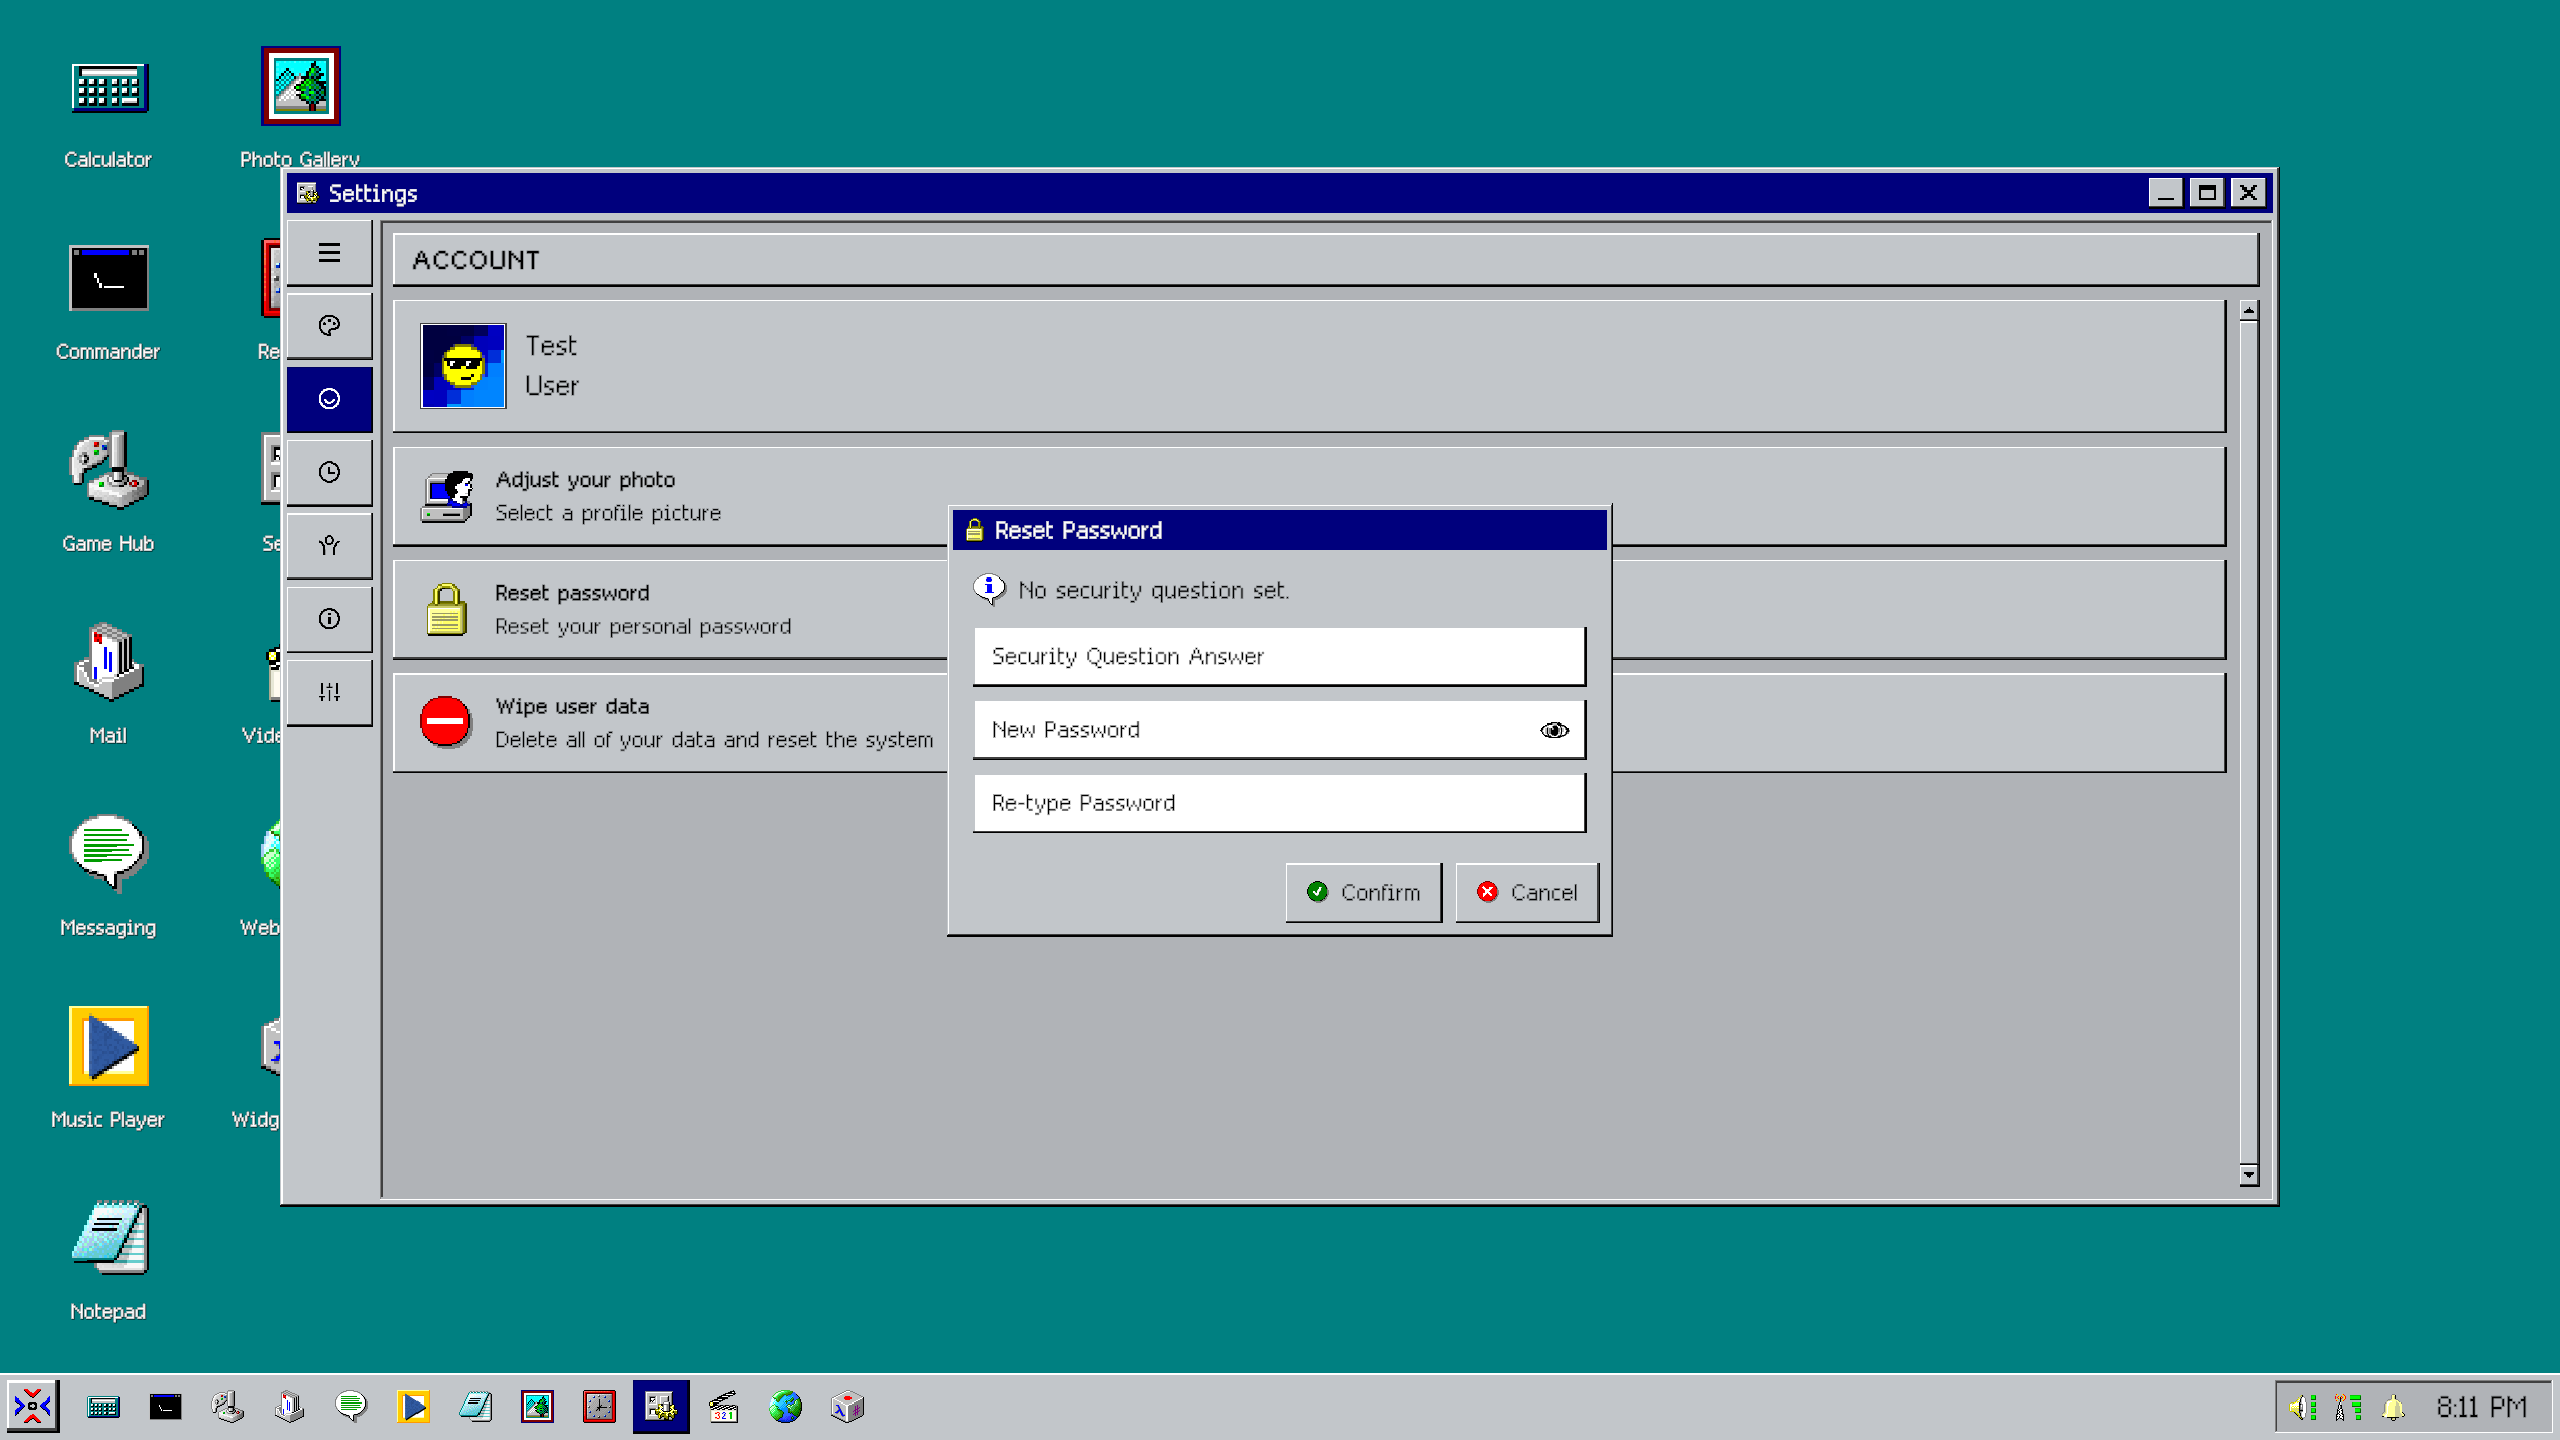Viewport: 2560px width, 1440px height.
Task: Click the volume icon in system tray
Action: 2301,1408
